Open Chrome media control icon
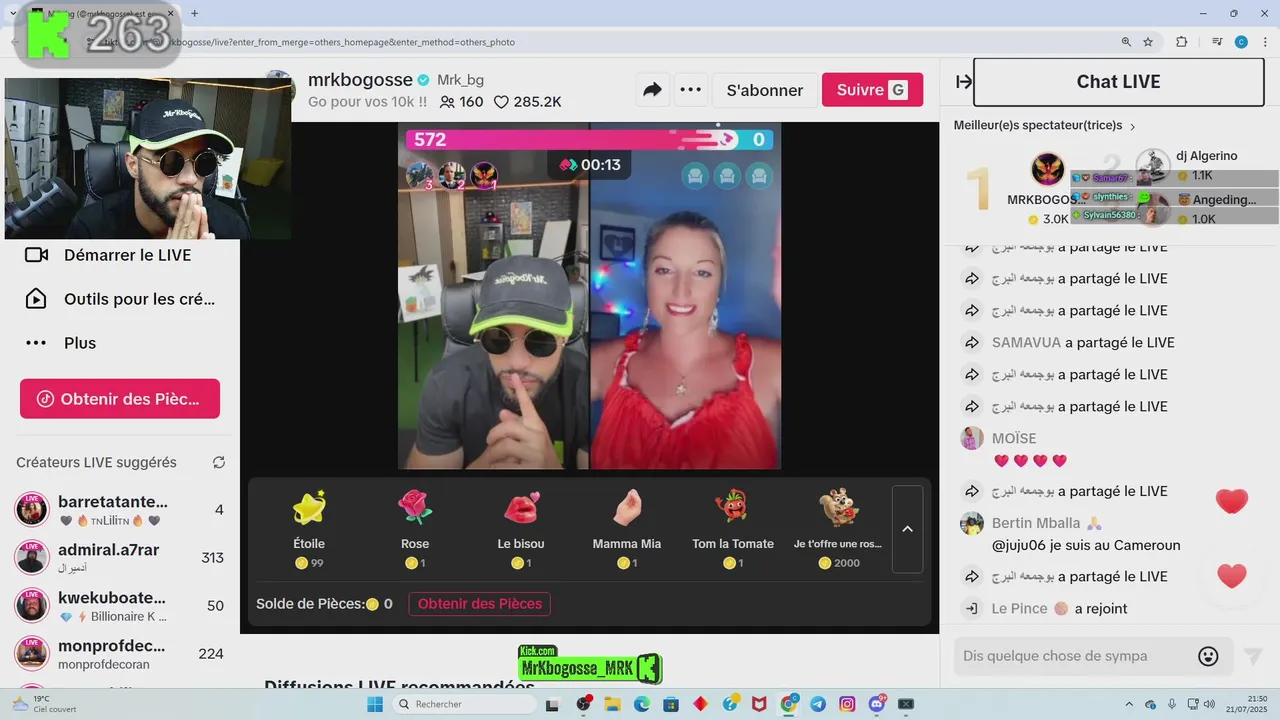This screenshot has height=720, width=1280. (x=1217, y=42)
